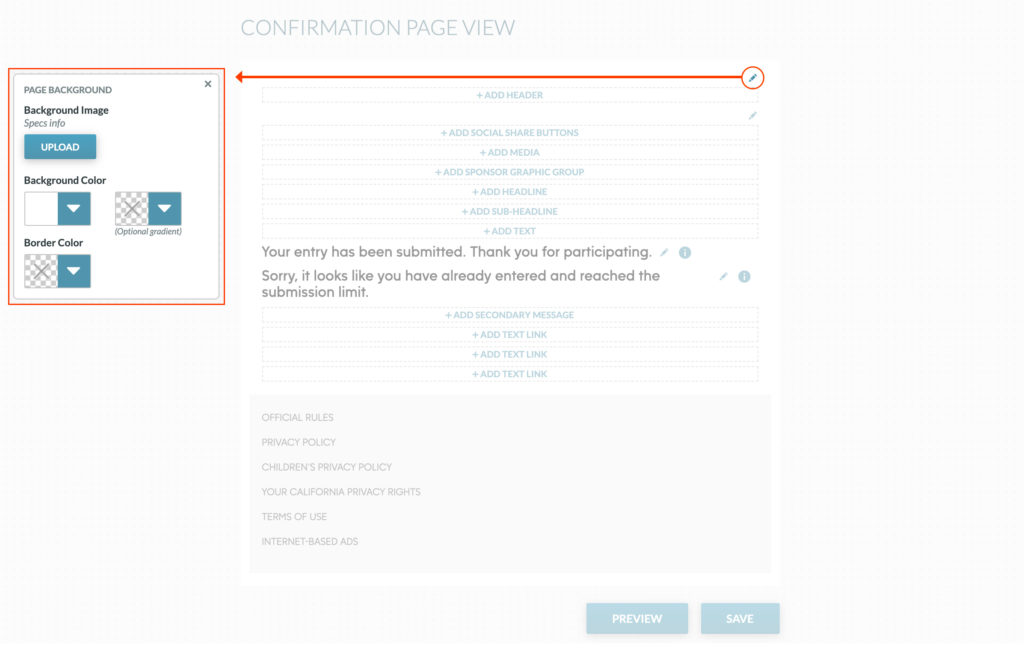Click Add Social Share Buttons
This screenshot has height=663, width=1024.
(510, 133)
